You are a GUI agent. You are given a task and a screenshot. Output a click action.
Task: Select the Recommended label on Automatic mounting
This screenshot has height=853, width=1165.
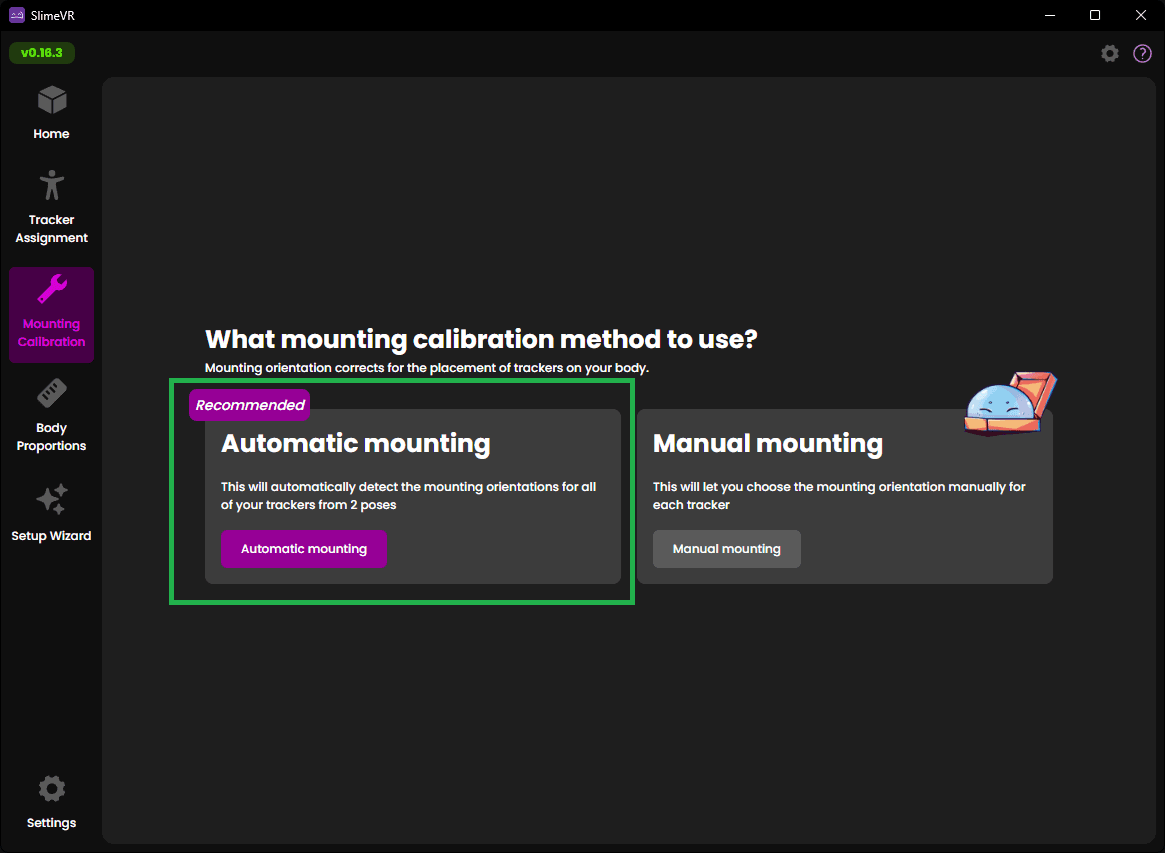point(249,405)
